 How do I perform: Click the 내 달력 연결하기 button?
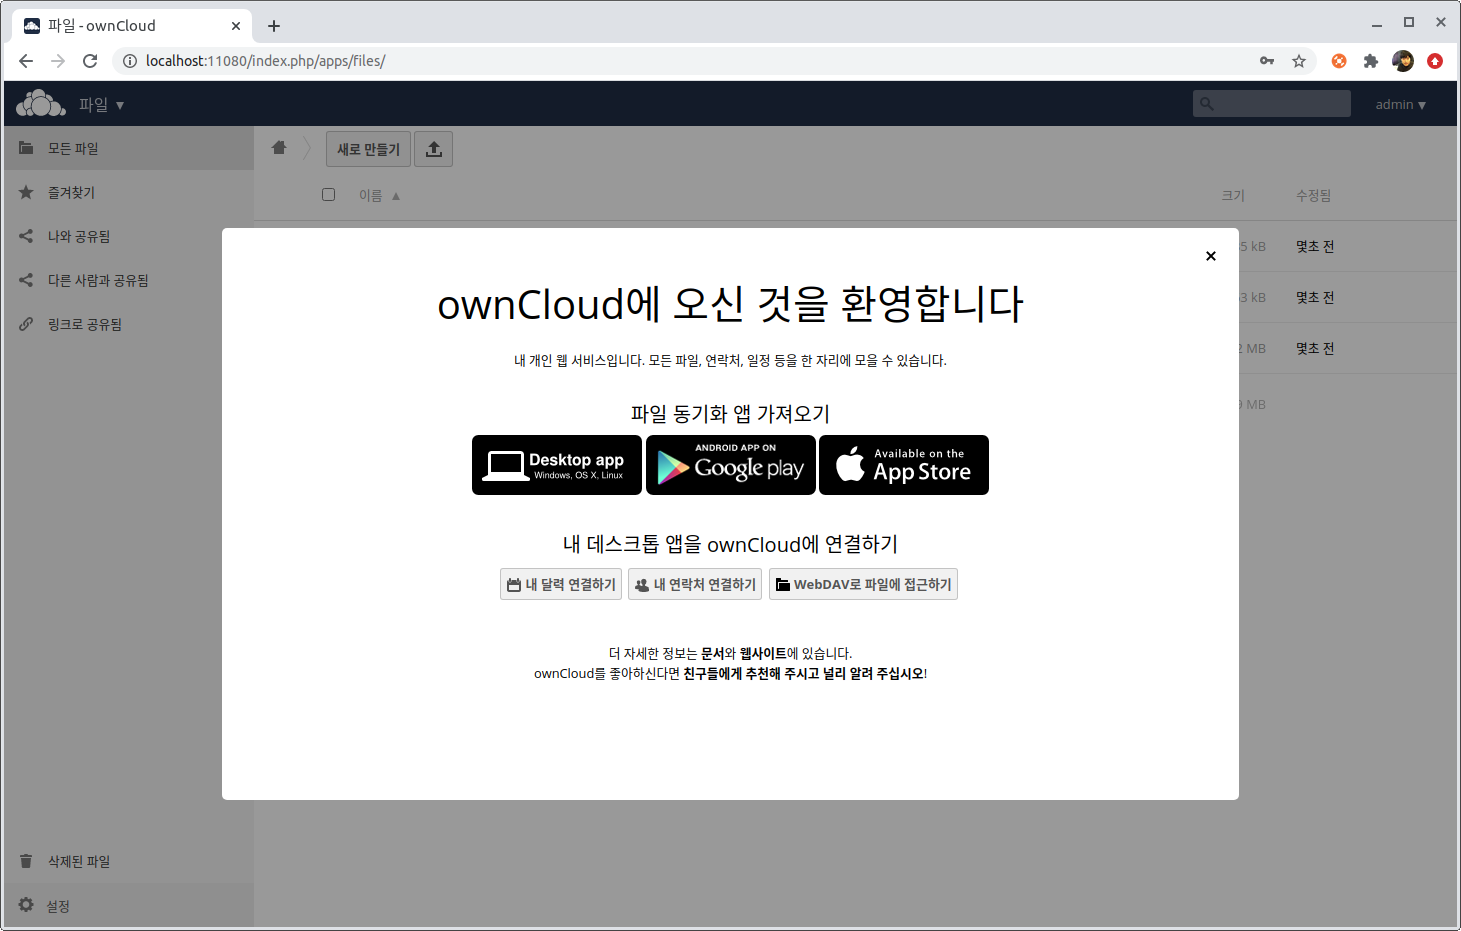coord(561,584)
